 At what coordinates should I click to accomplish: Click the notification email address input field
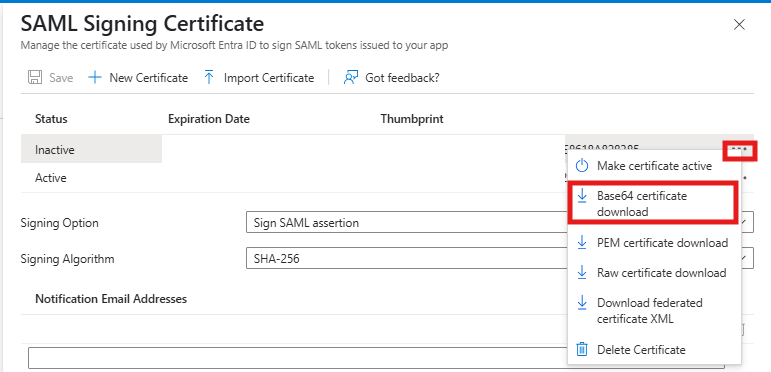376,358
